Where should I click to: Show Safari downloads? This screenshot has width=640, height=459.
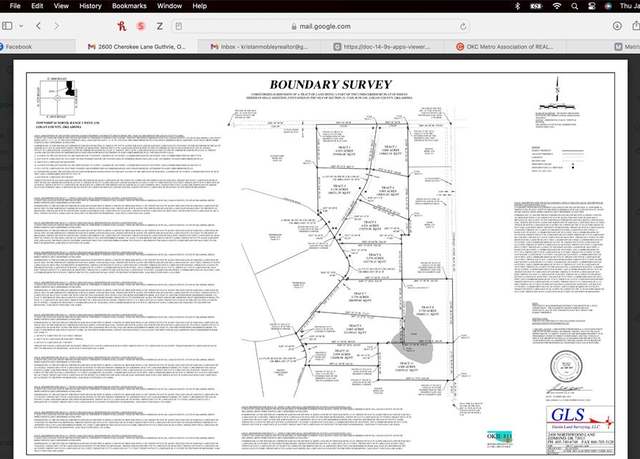point(617,26)
